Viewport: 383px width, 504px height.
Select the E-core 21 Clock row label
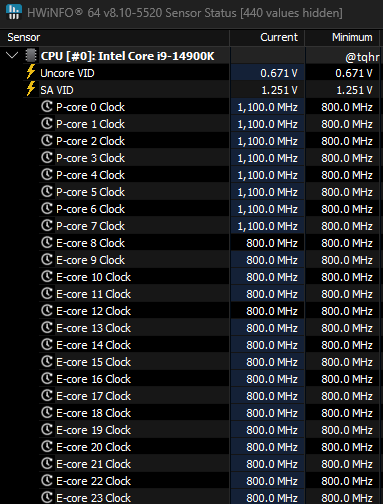coord(93,464)
